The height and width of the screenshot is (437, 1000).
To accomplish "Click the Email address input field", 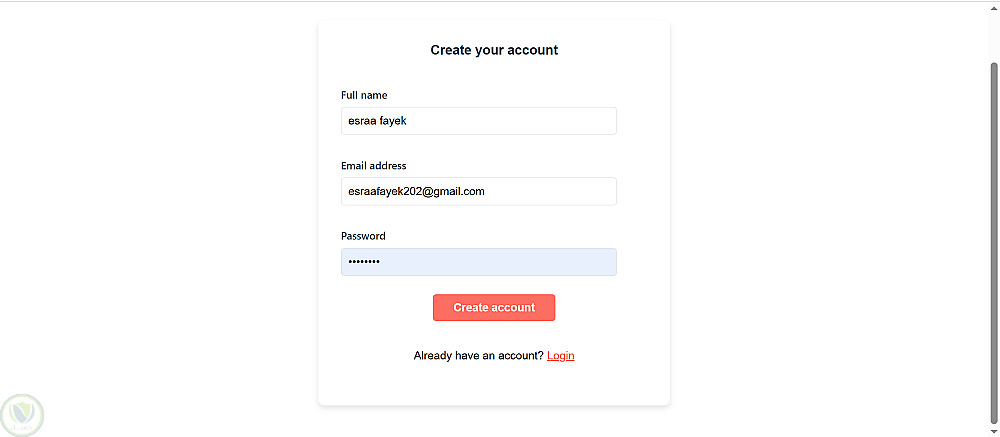I will [x=478, y=191].
